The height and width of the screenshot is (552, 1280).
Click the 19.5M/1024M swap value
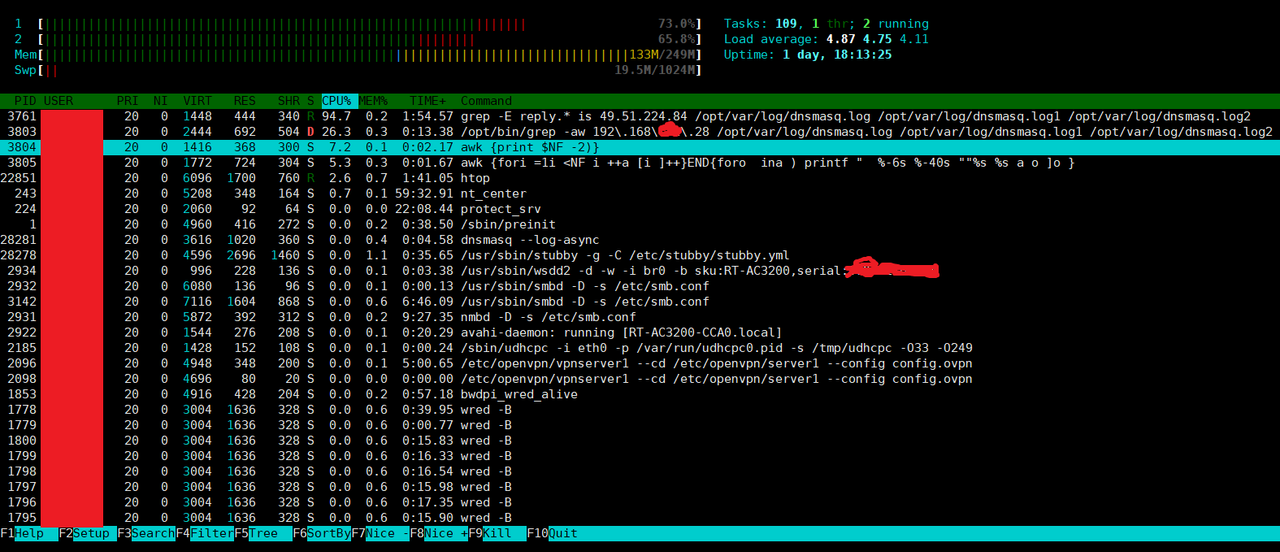(655, 70)
